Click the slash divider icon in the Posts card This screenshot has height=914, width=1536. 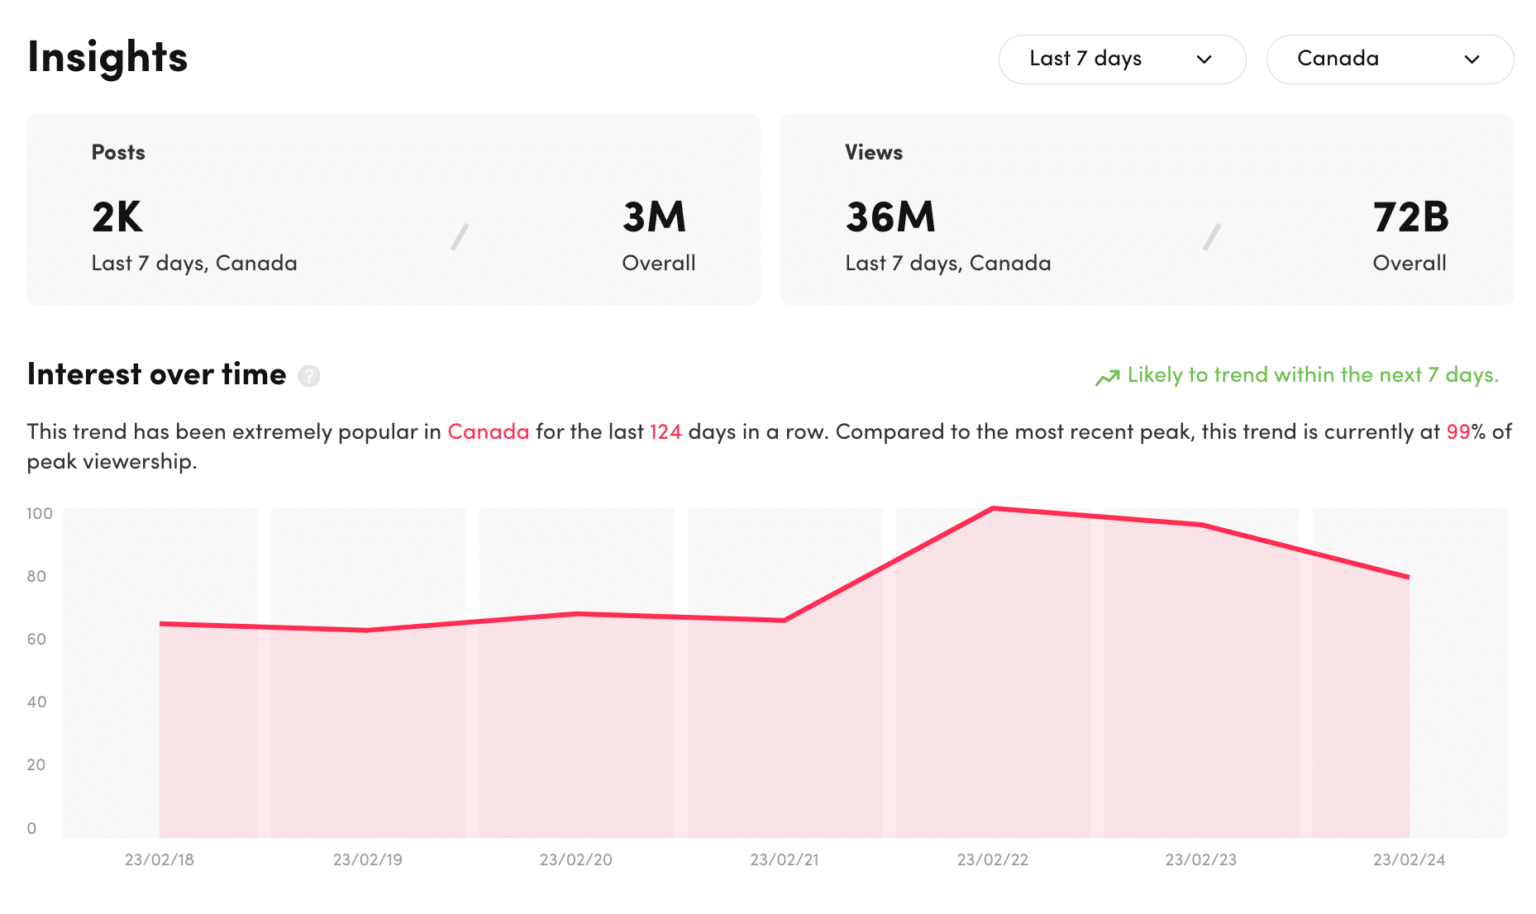point(459,236)
